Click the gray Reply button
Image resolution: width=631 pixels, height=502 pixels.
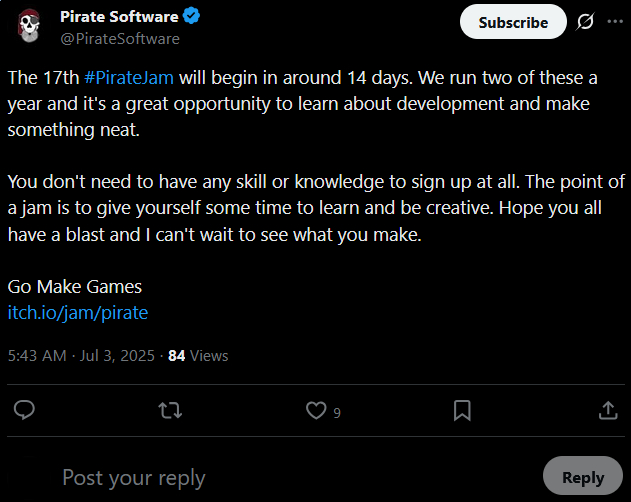[583, 476]
